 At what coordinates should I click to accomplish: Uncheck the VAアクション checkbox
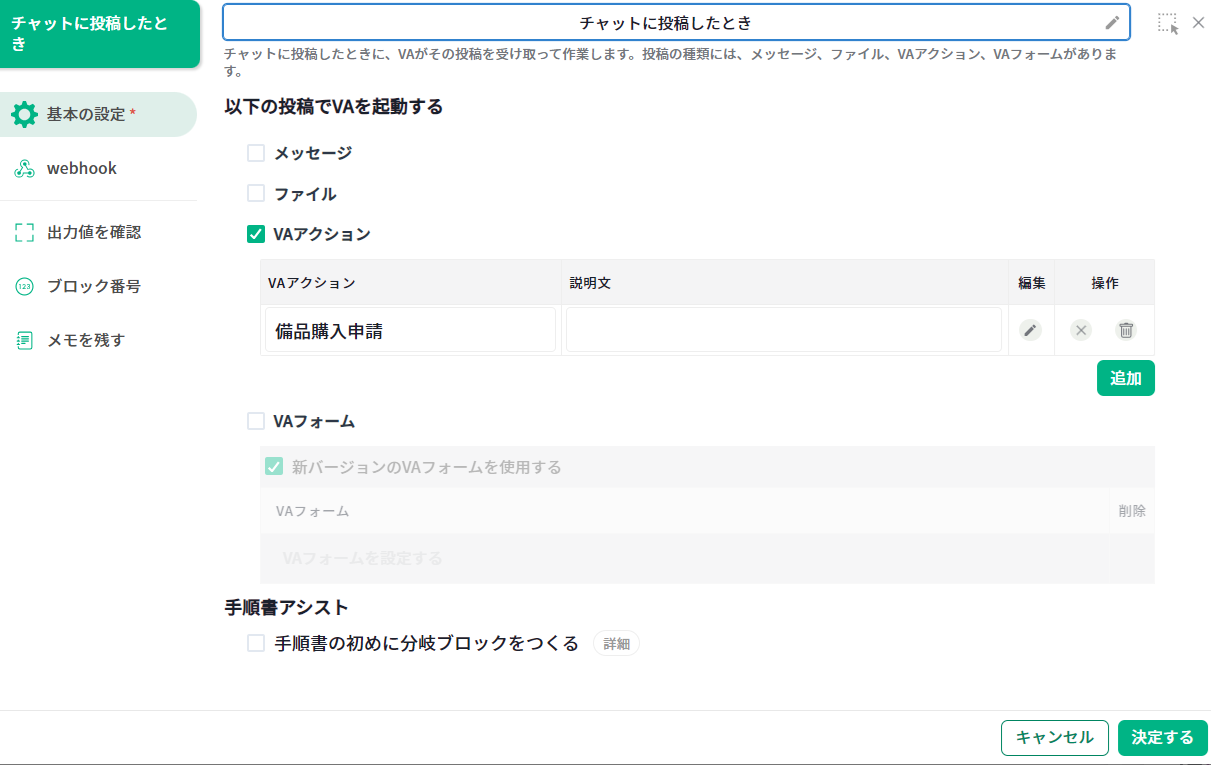tap(256, 234)
